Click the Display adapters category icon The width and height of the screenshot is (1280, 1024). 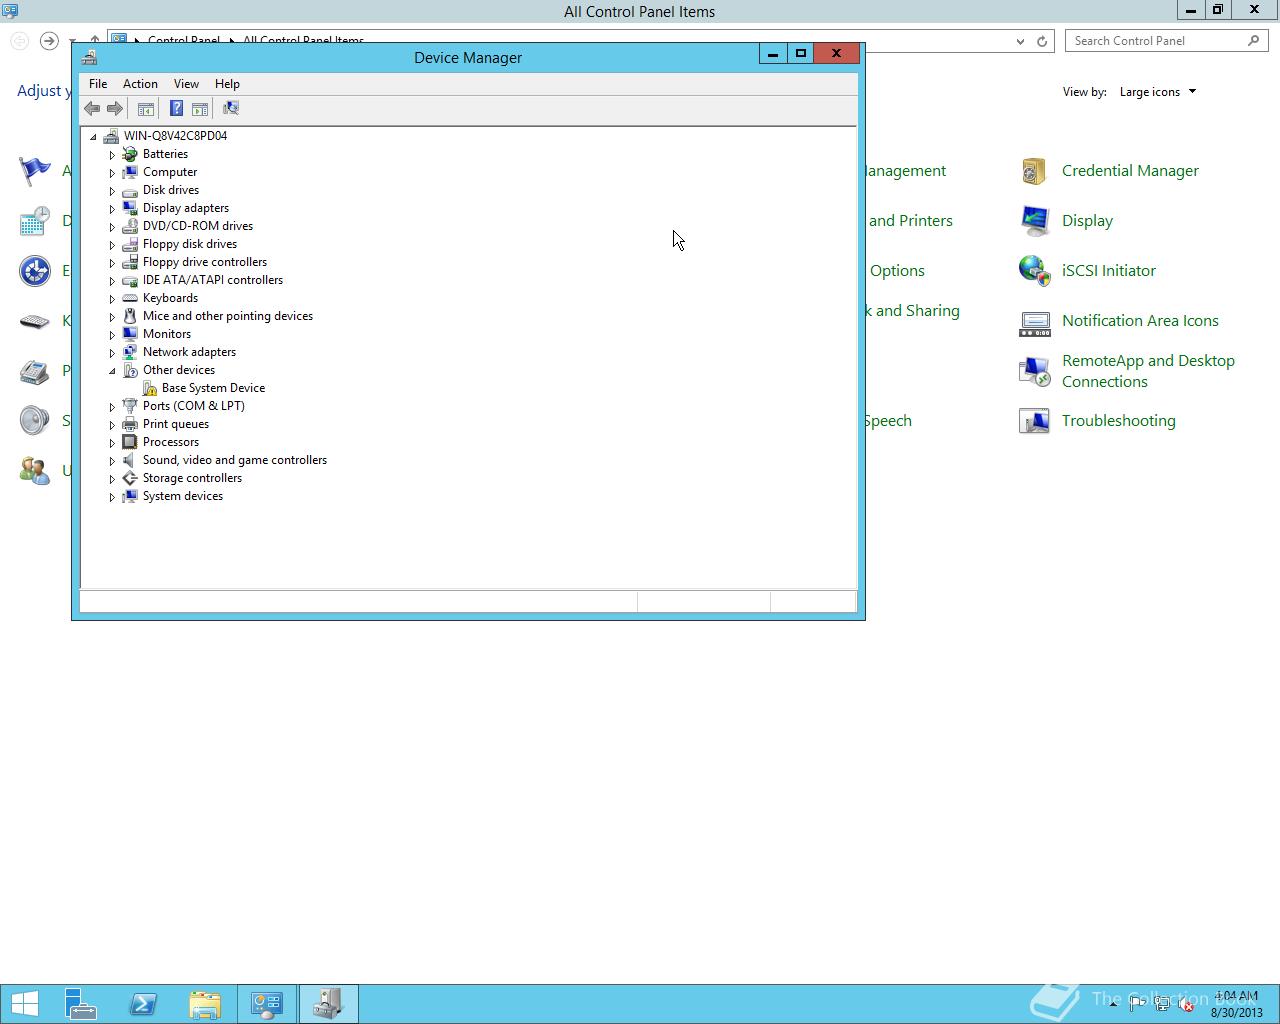tap(130, 208)
